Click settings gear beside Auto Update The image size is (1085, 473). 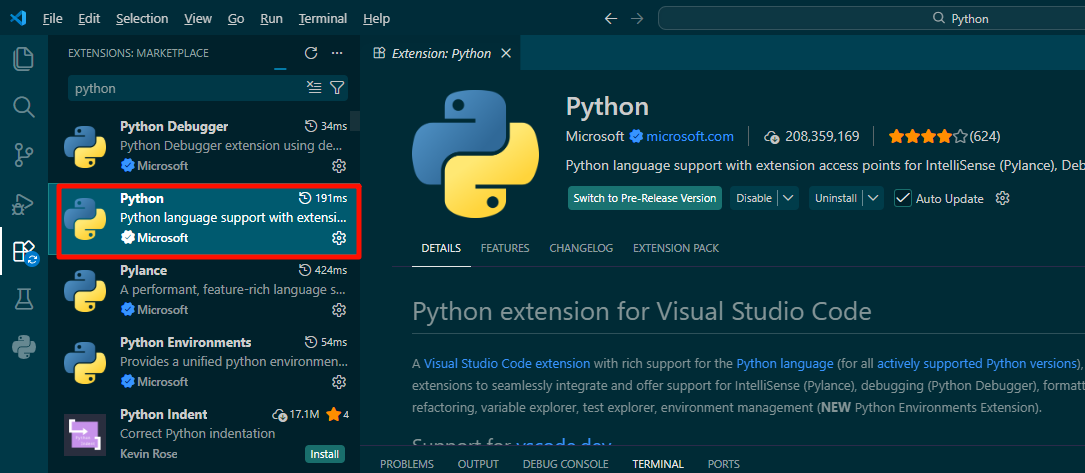[1002, 198]
